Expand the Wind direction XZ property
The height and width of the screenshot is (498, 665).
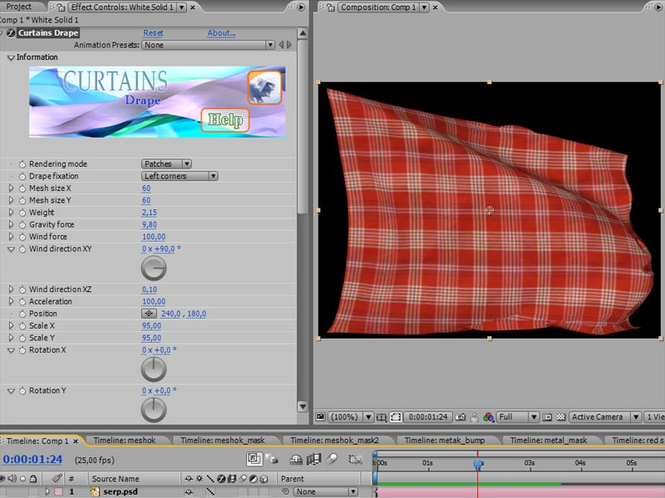coord(11,289)
